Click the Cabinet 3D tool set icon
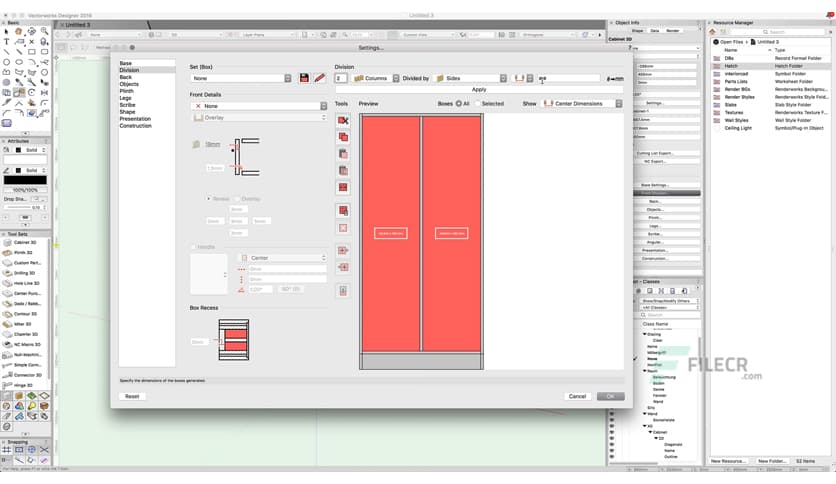The image size is (836, 484). coord(7,243)
